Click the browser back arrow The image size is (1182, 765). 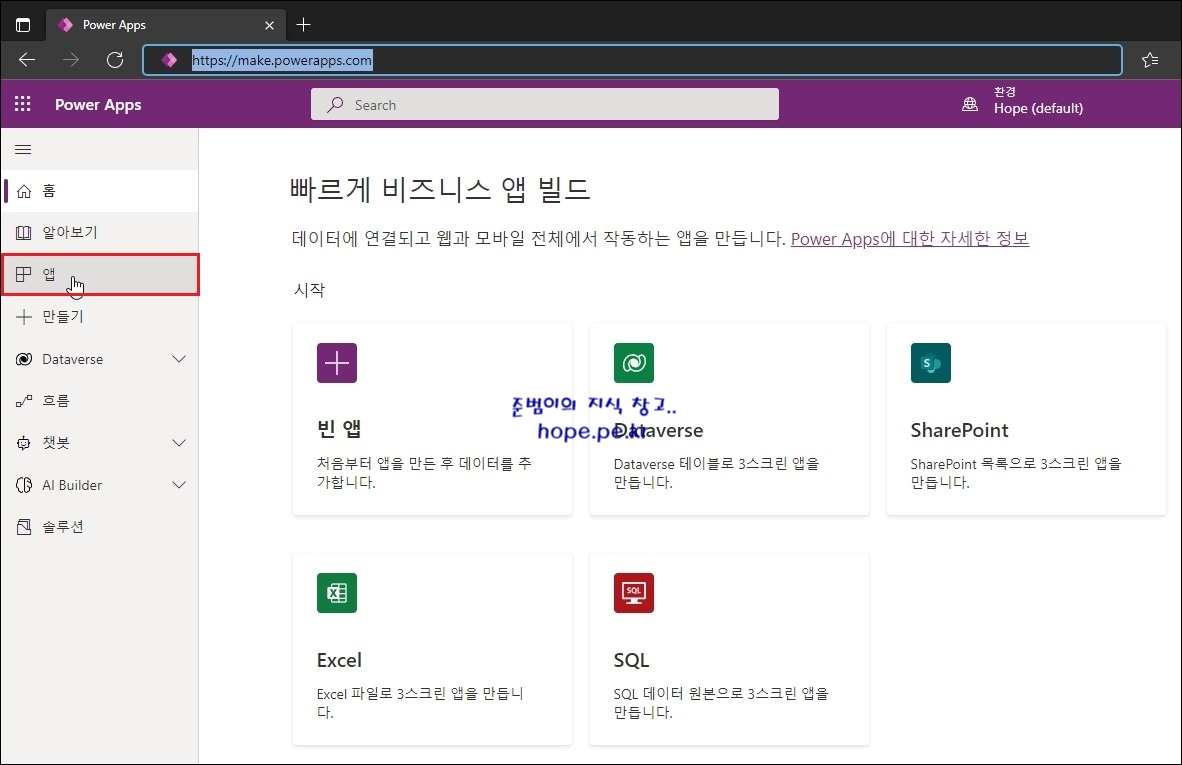point(27,60)
